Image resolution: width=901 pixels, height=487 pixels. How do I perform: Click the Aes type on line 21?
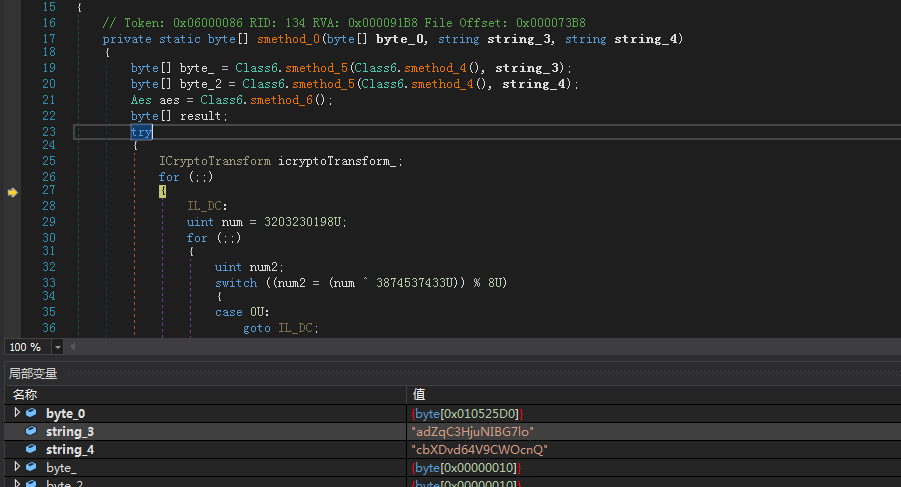[x=141, y=100]
